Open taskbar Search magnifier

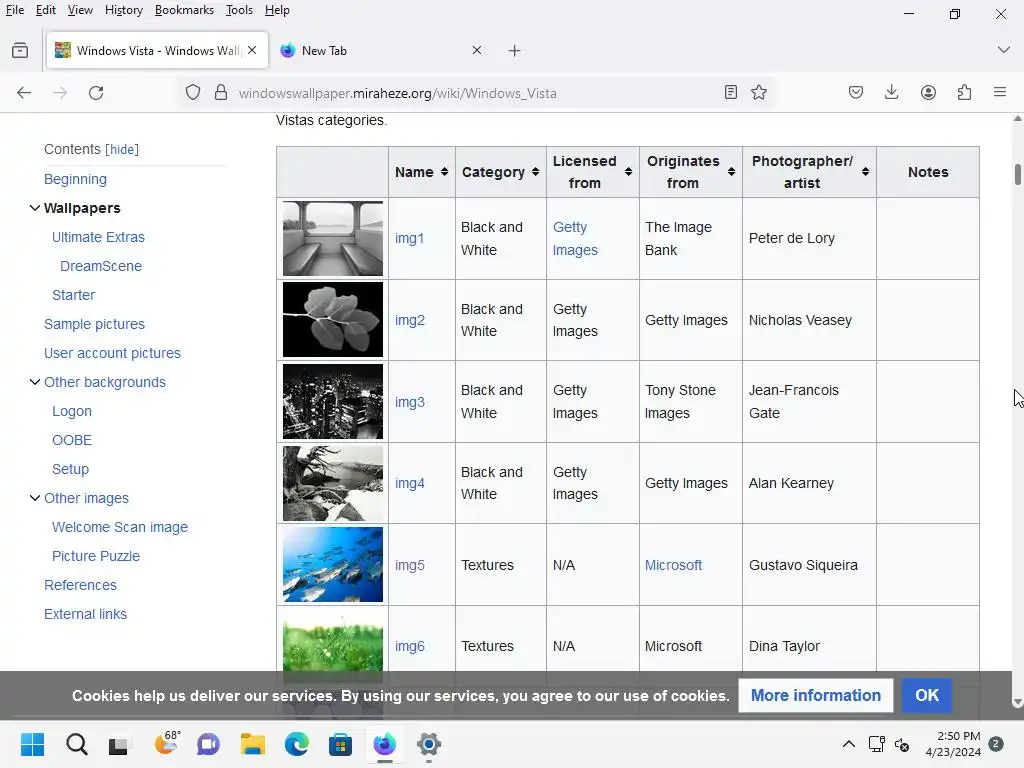click(x=76, y=744)
